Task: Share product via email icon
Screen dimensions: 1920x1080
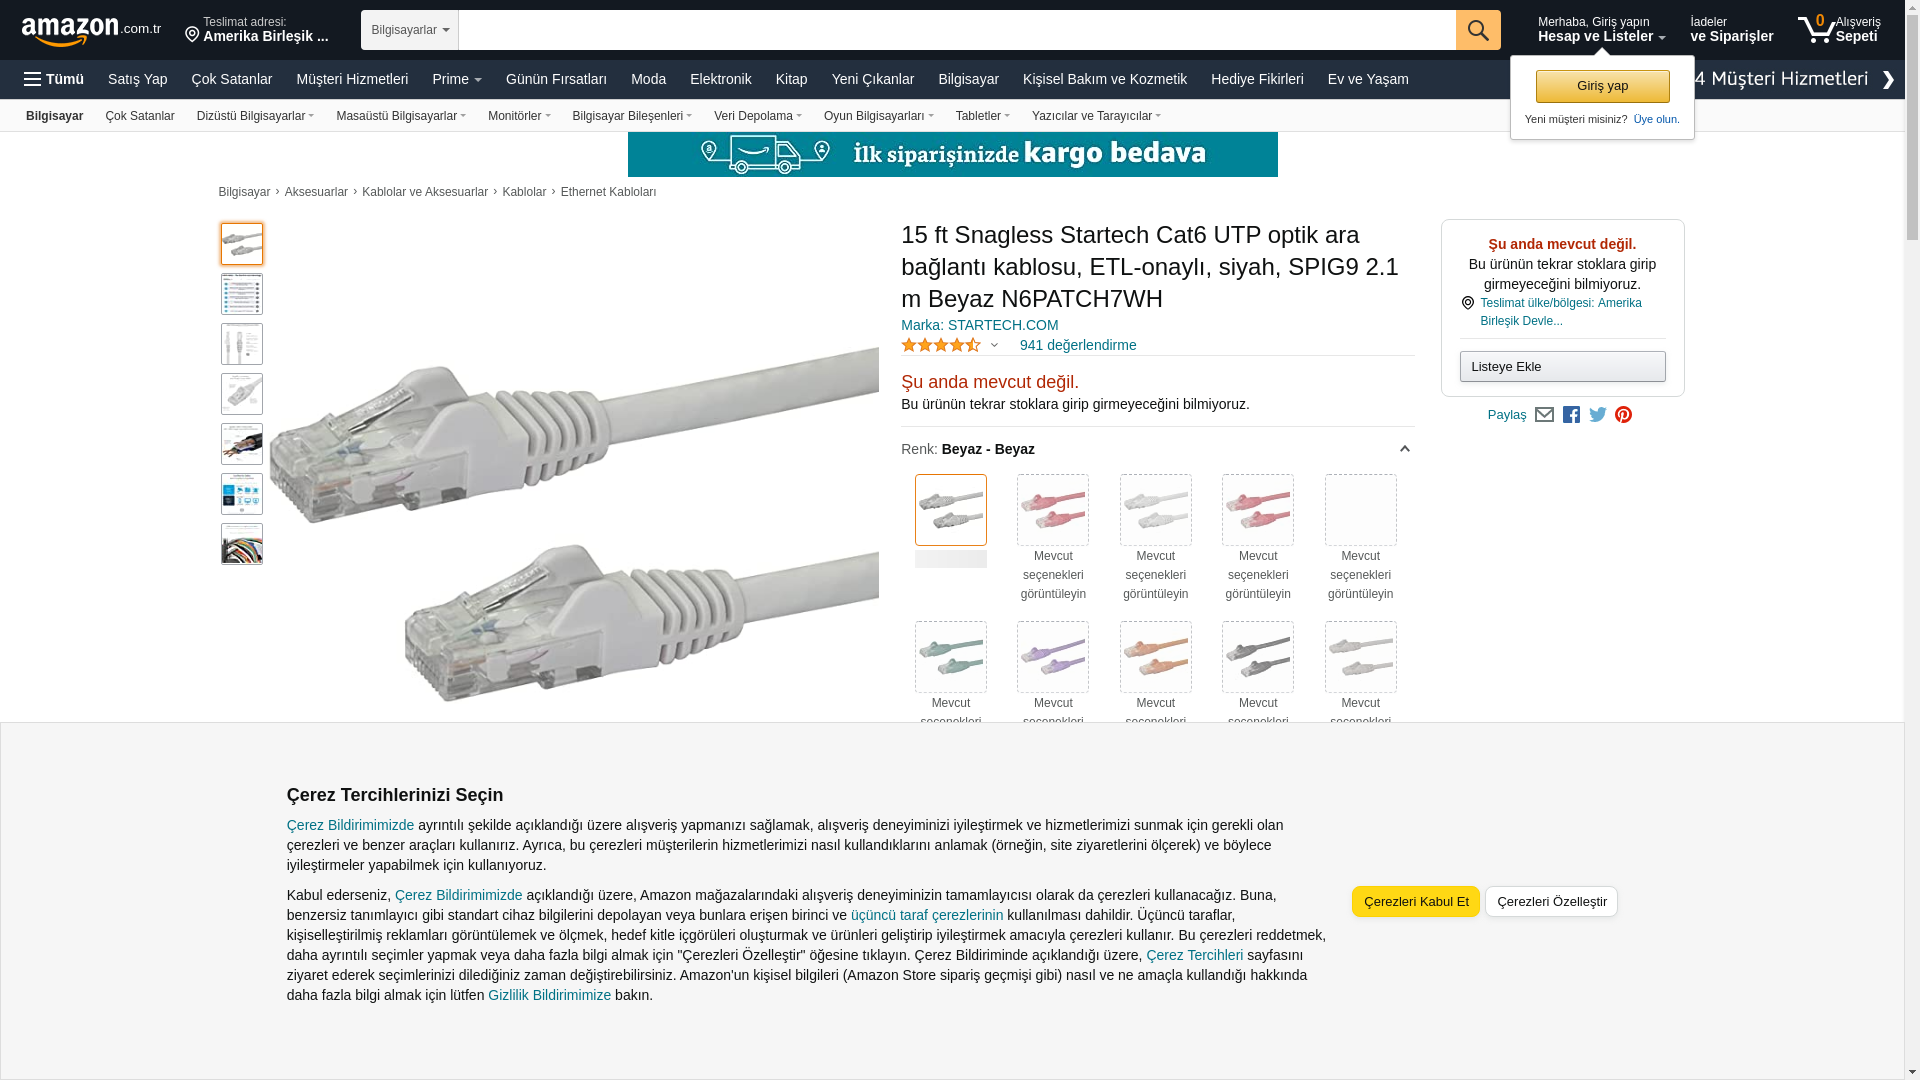Action: click(1544, 415)
